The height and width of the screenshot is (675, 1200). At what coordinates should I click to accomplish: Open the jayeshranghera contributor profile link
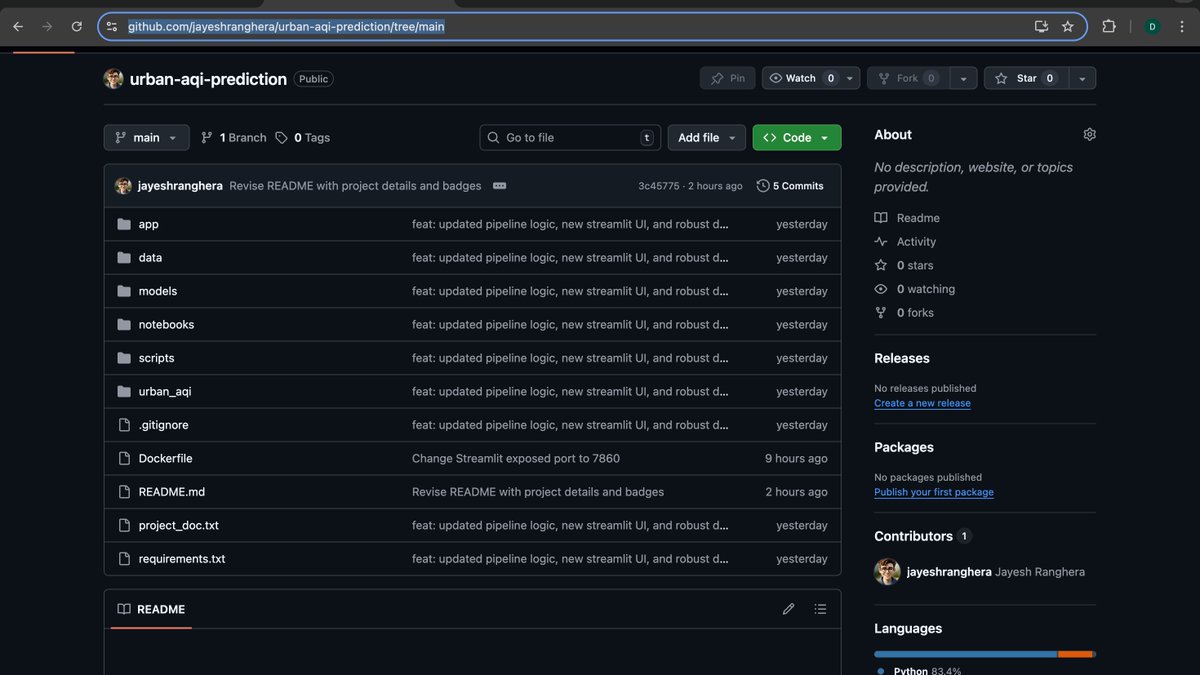coord(949,572)
